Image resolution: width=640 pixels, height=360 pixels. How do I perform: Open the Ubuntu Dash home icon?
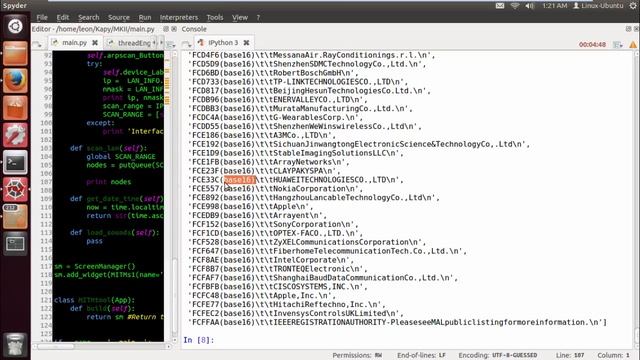tap(15, 26)
